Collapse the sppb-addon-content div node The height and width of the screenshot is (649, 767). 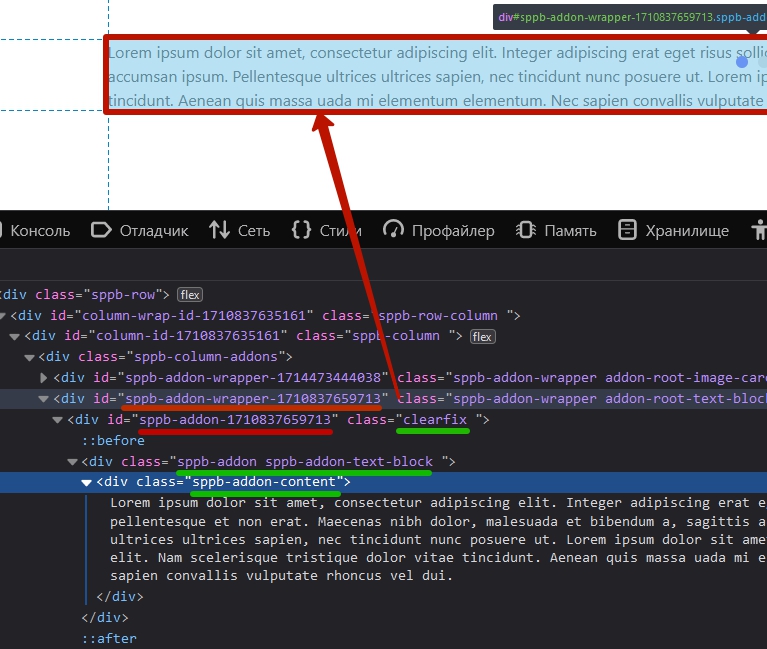[87, 483]
